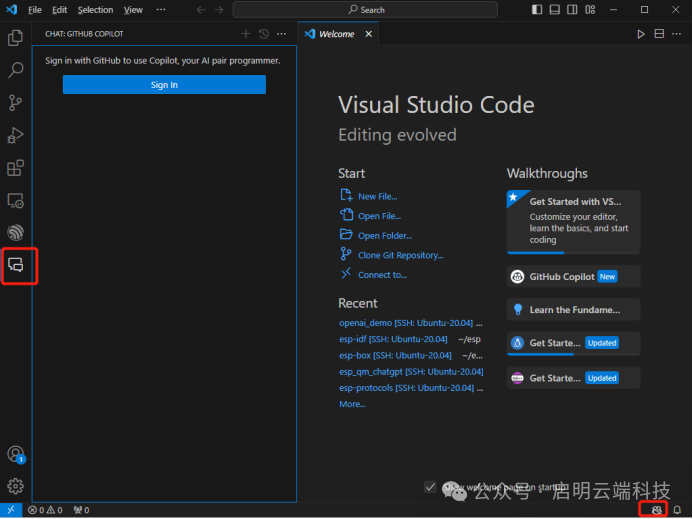Open the editor more actions menu
This screenshot has width=693, height=519.
[x=677, y=34]
